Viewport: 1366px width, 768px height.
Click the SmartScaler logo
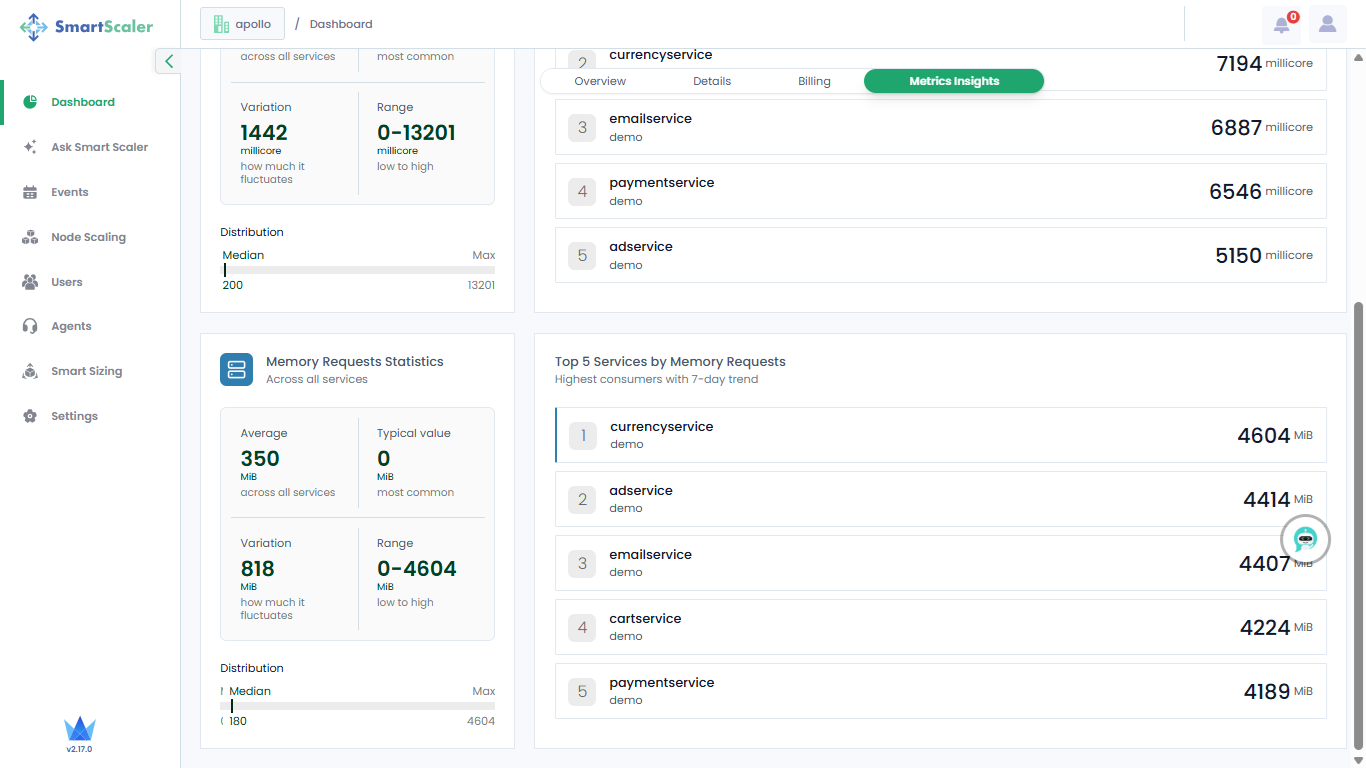pos(87,27)
